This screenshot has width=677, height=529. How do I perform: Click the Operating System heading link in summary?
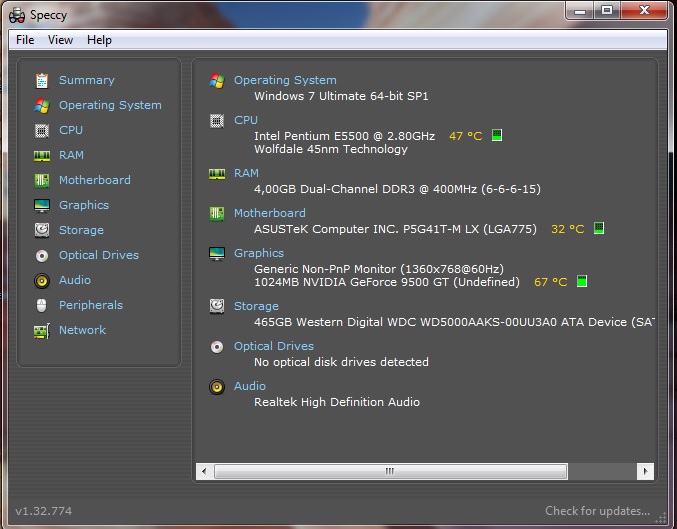tap(285, 80)
